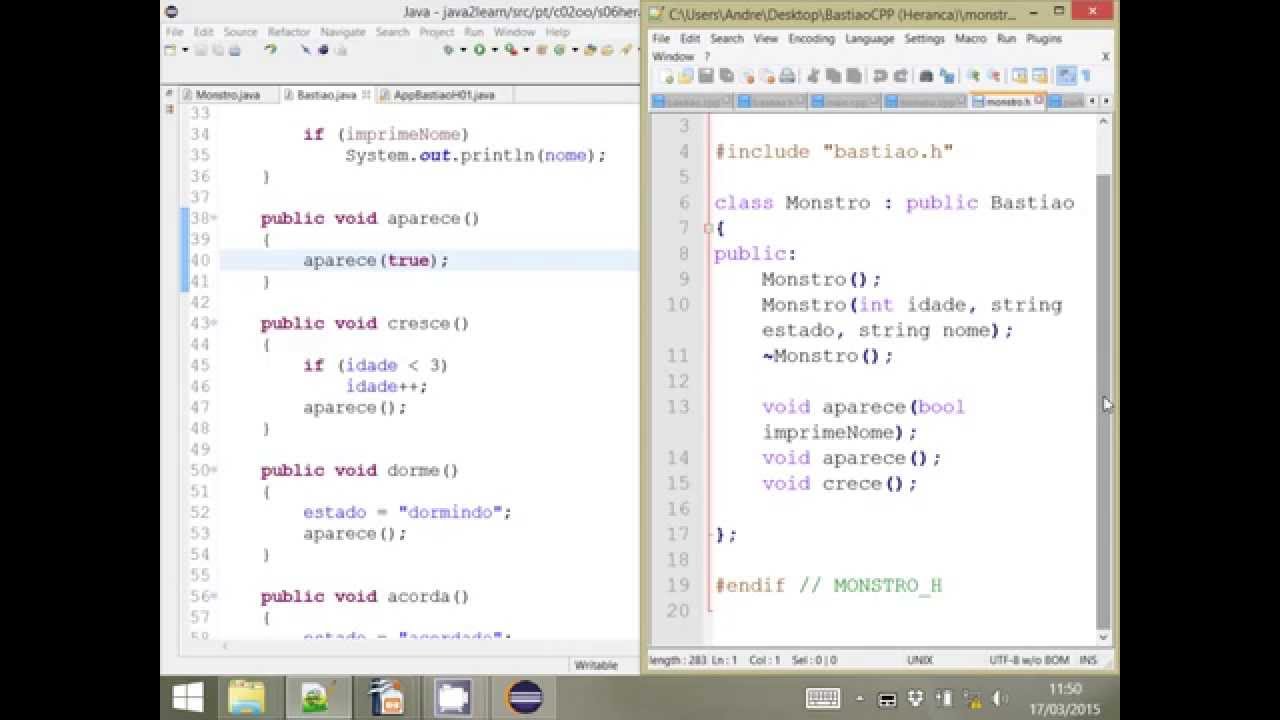This screenshot has width=1280, height=720.
Task: Click the Save All icon in Notepad++
Action: [726, 76]
